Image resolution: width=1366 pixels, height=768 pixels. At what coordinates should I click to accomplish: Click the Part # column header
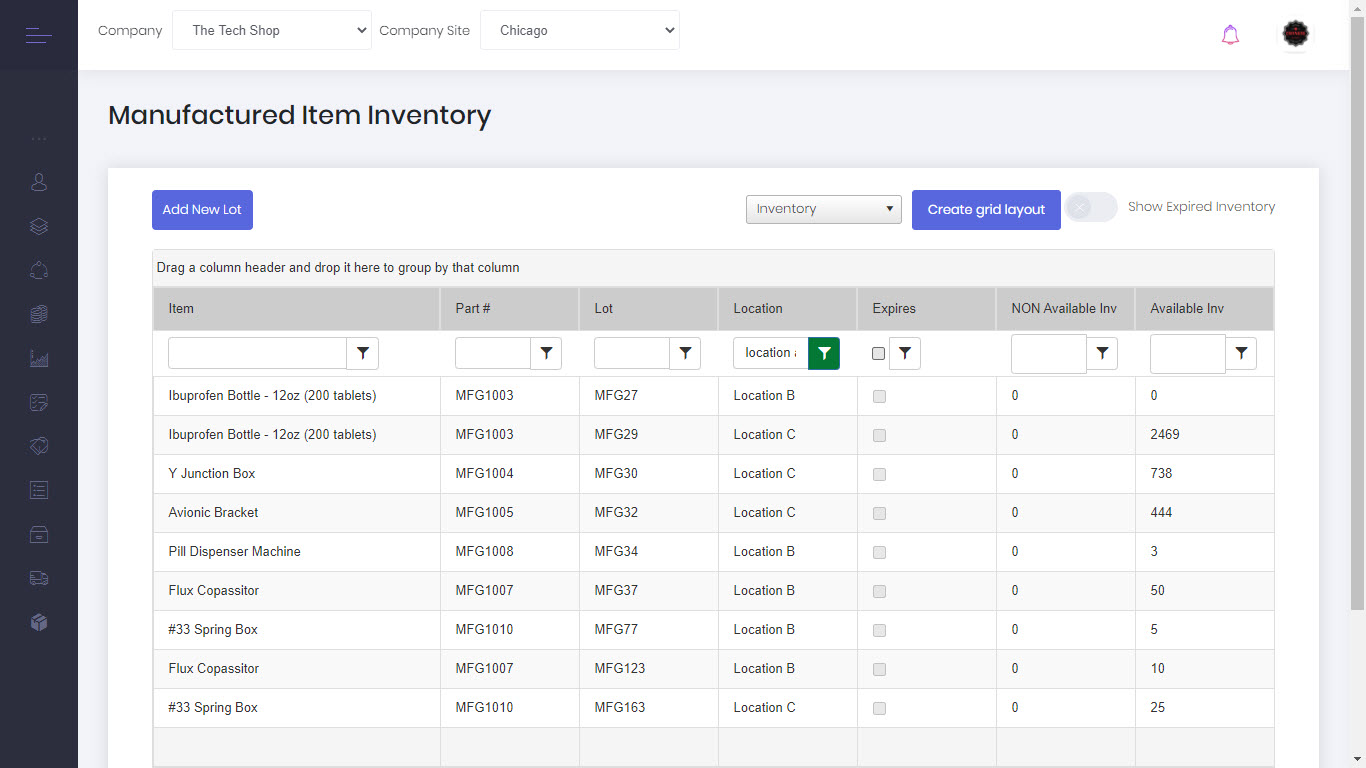[473, 308]
